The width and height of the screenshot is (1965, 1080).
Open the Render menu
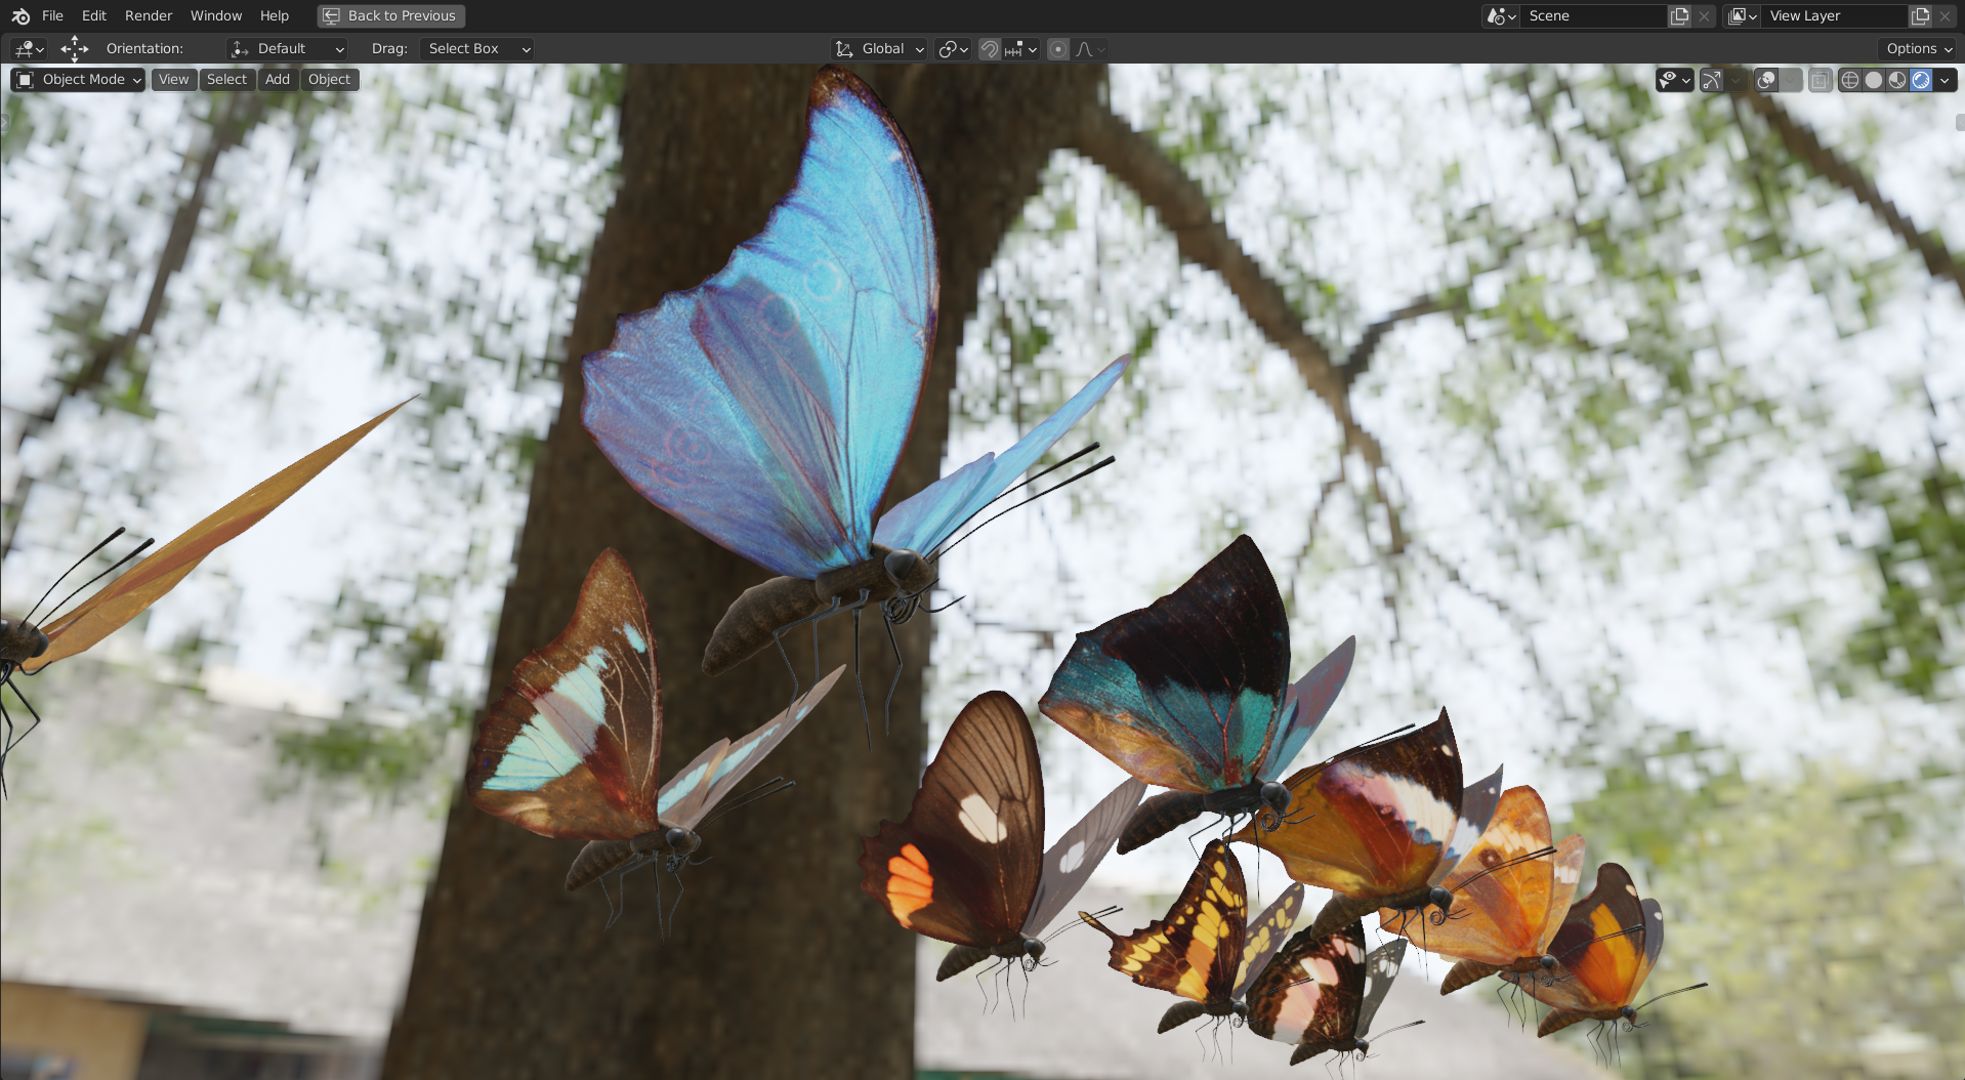148,16
